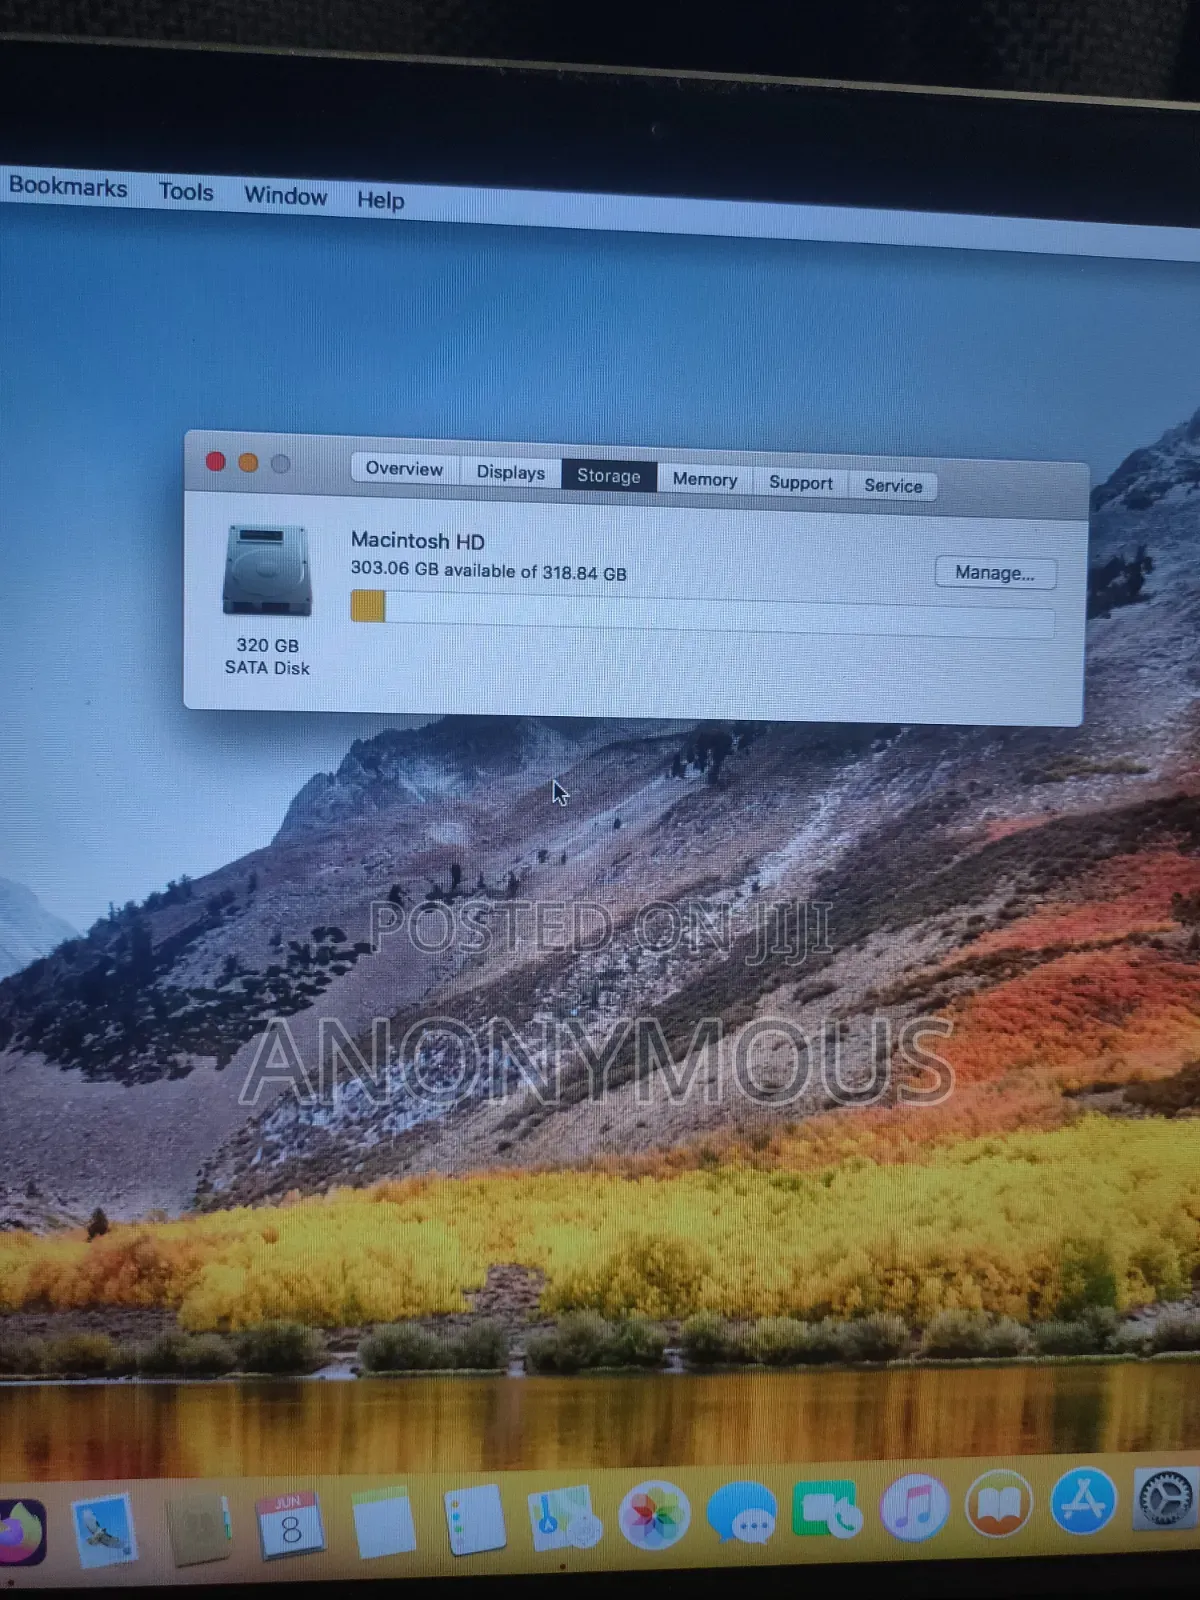Switch to the Overview tab

click(x=404, y=469)
